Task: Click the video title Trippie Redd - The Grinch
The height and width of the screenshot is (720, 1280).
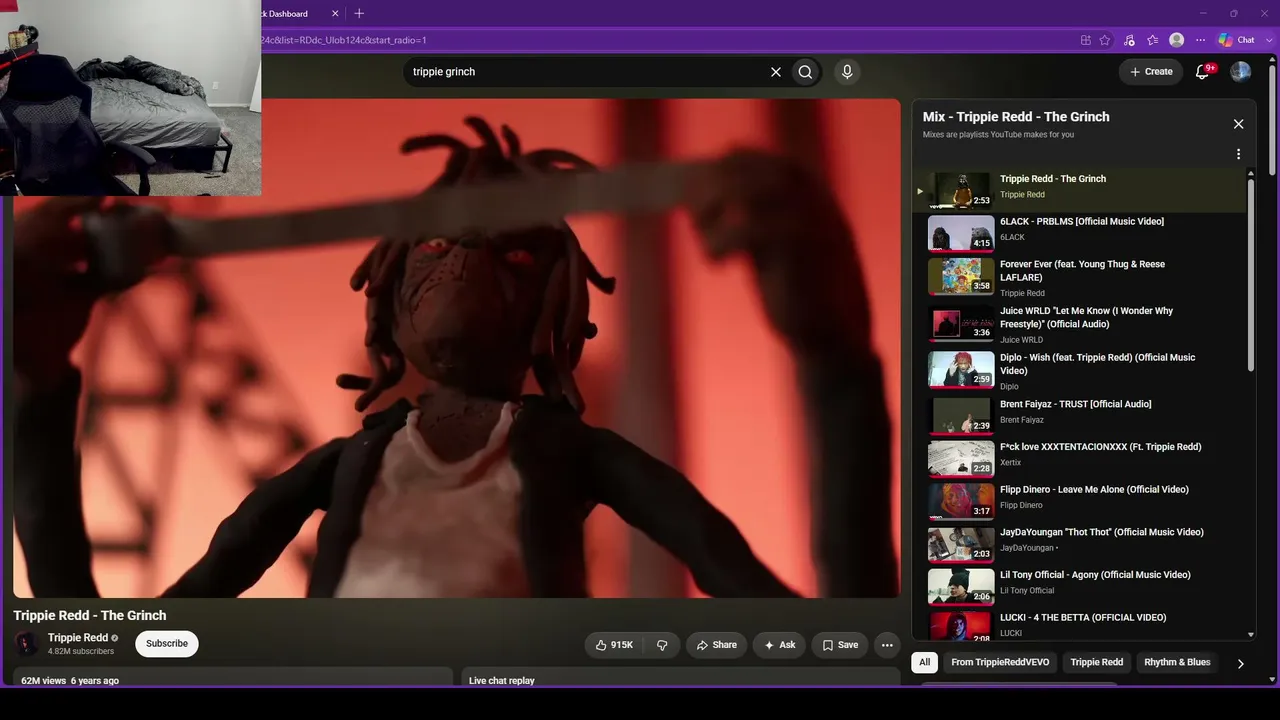Action: [x=90, y=616]
